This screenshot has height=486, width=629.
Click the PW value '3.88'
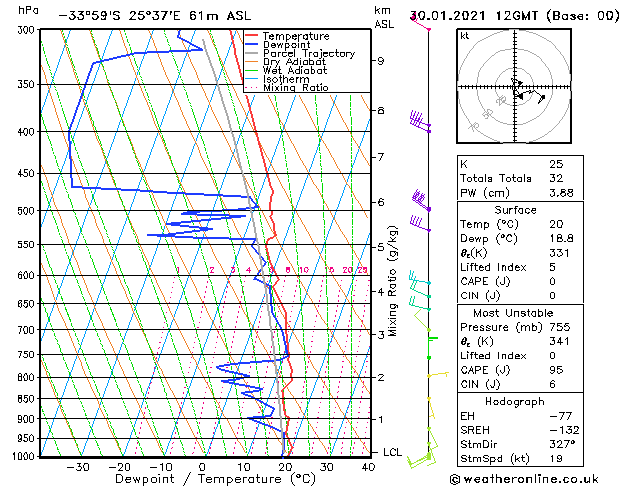click(562, 193)
